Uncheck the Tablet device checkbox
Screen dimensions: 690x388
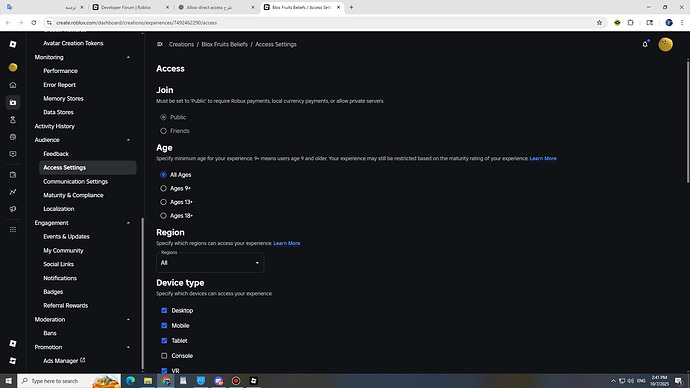[164, 340]
